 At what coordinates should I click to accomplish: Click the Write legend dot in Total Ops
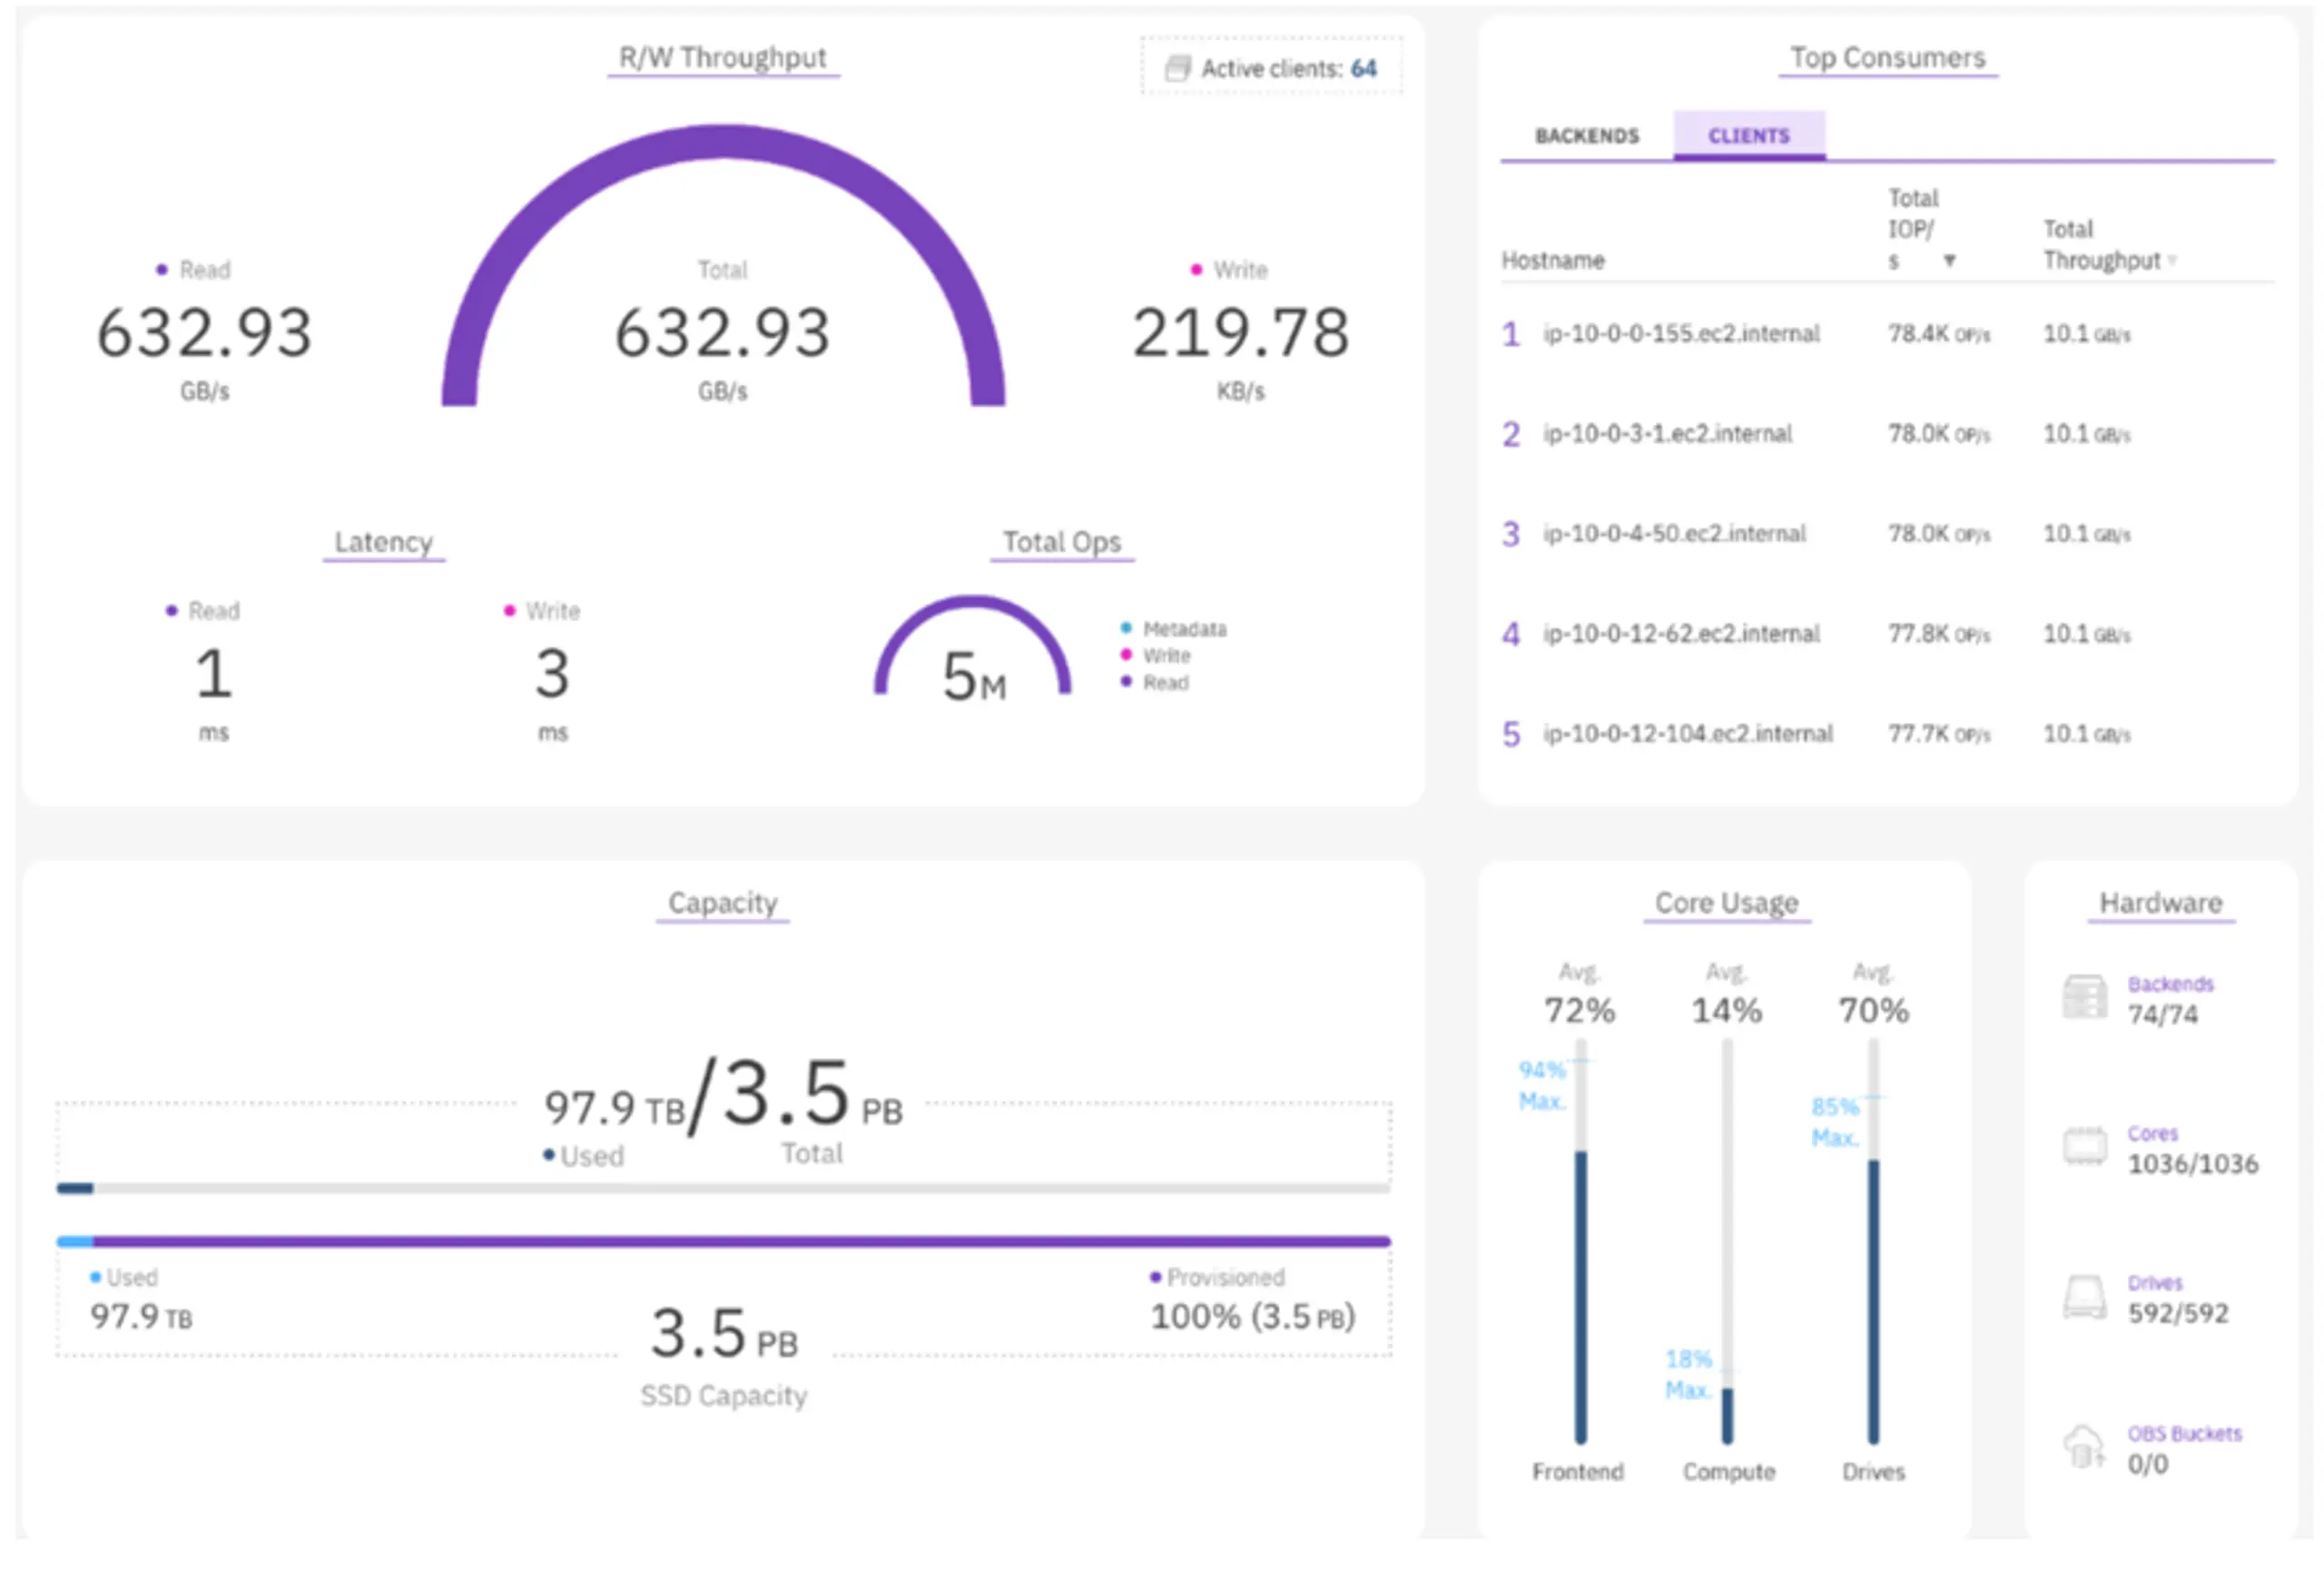1126,655
